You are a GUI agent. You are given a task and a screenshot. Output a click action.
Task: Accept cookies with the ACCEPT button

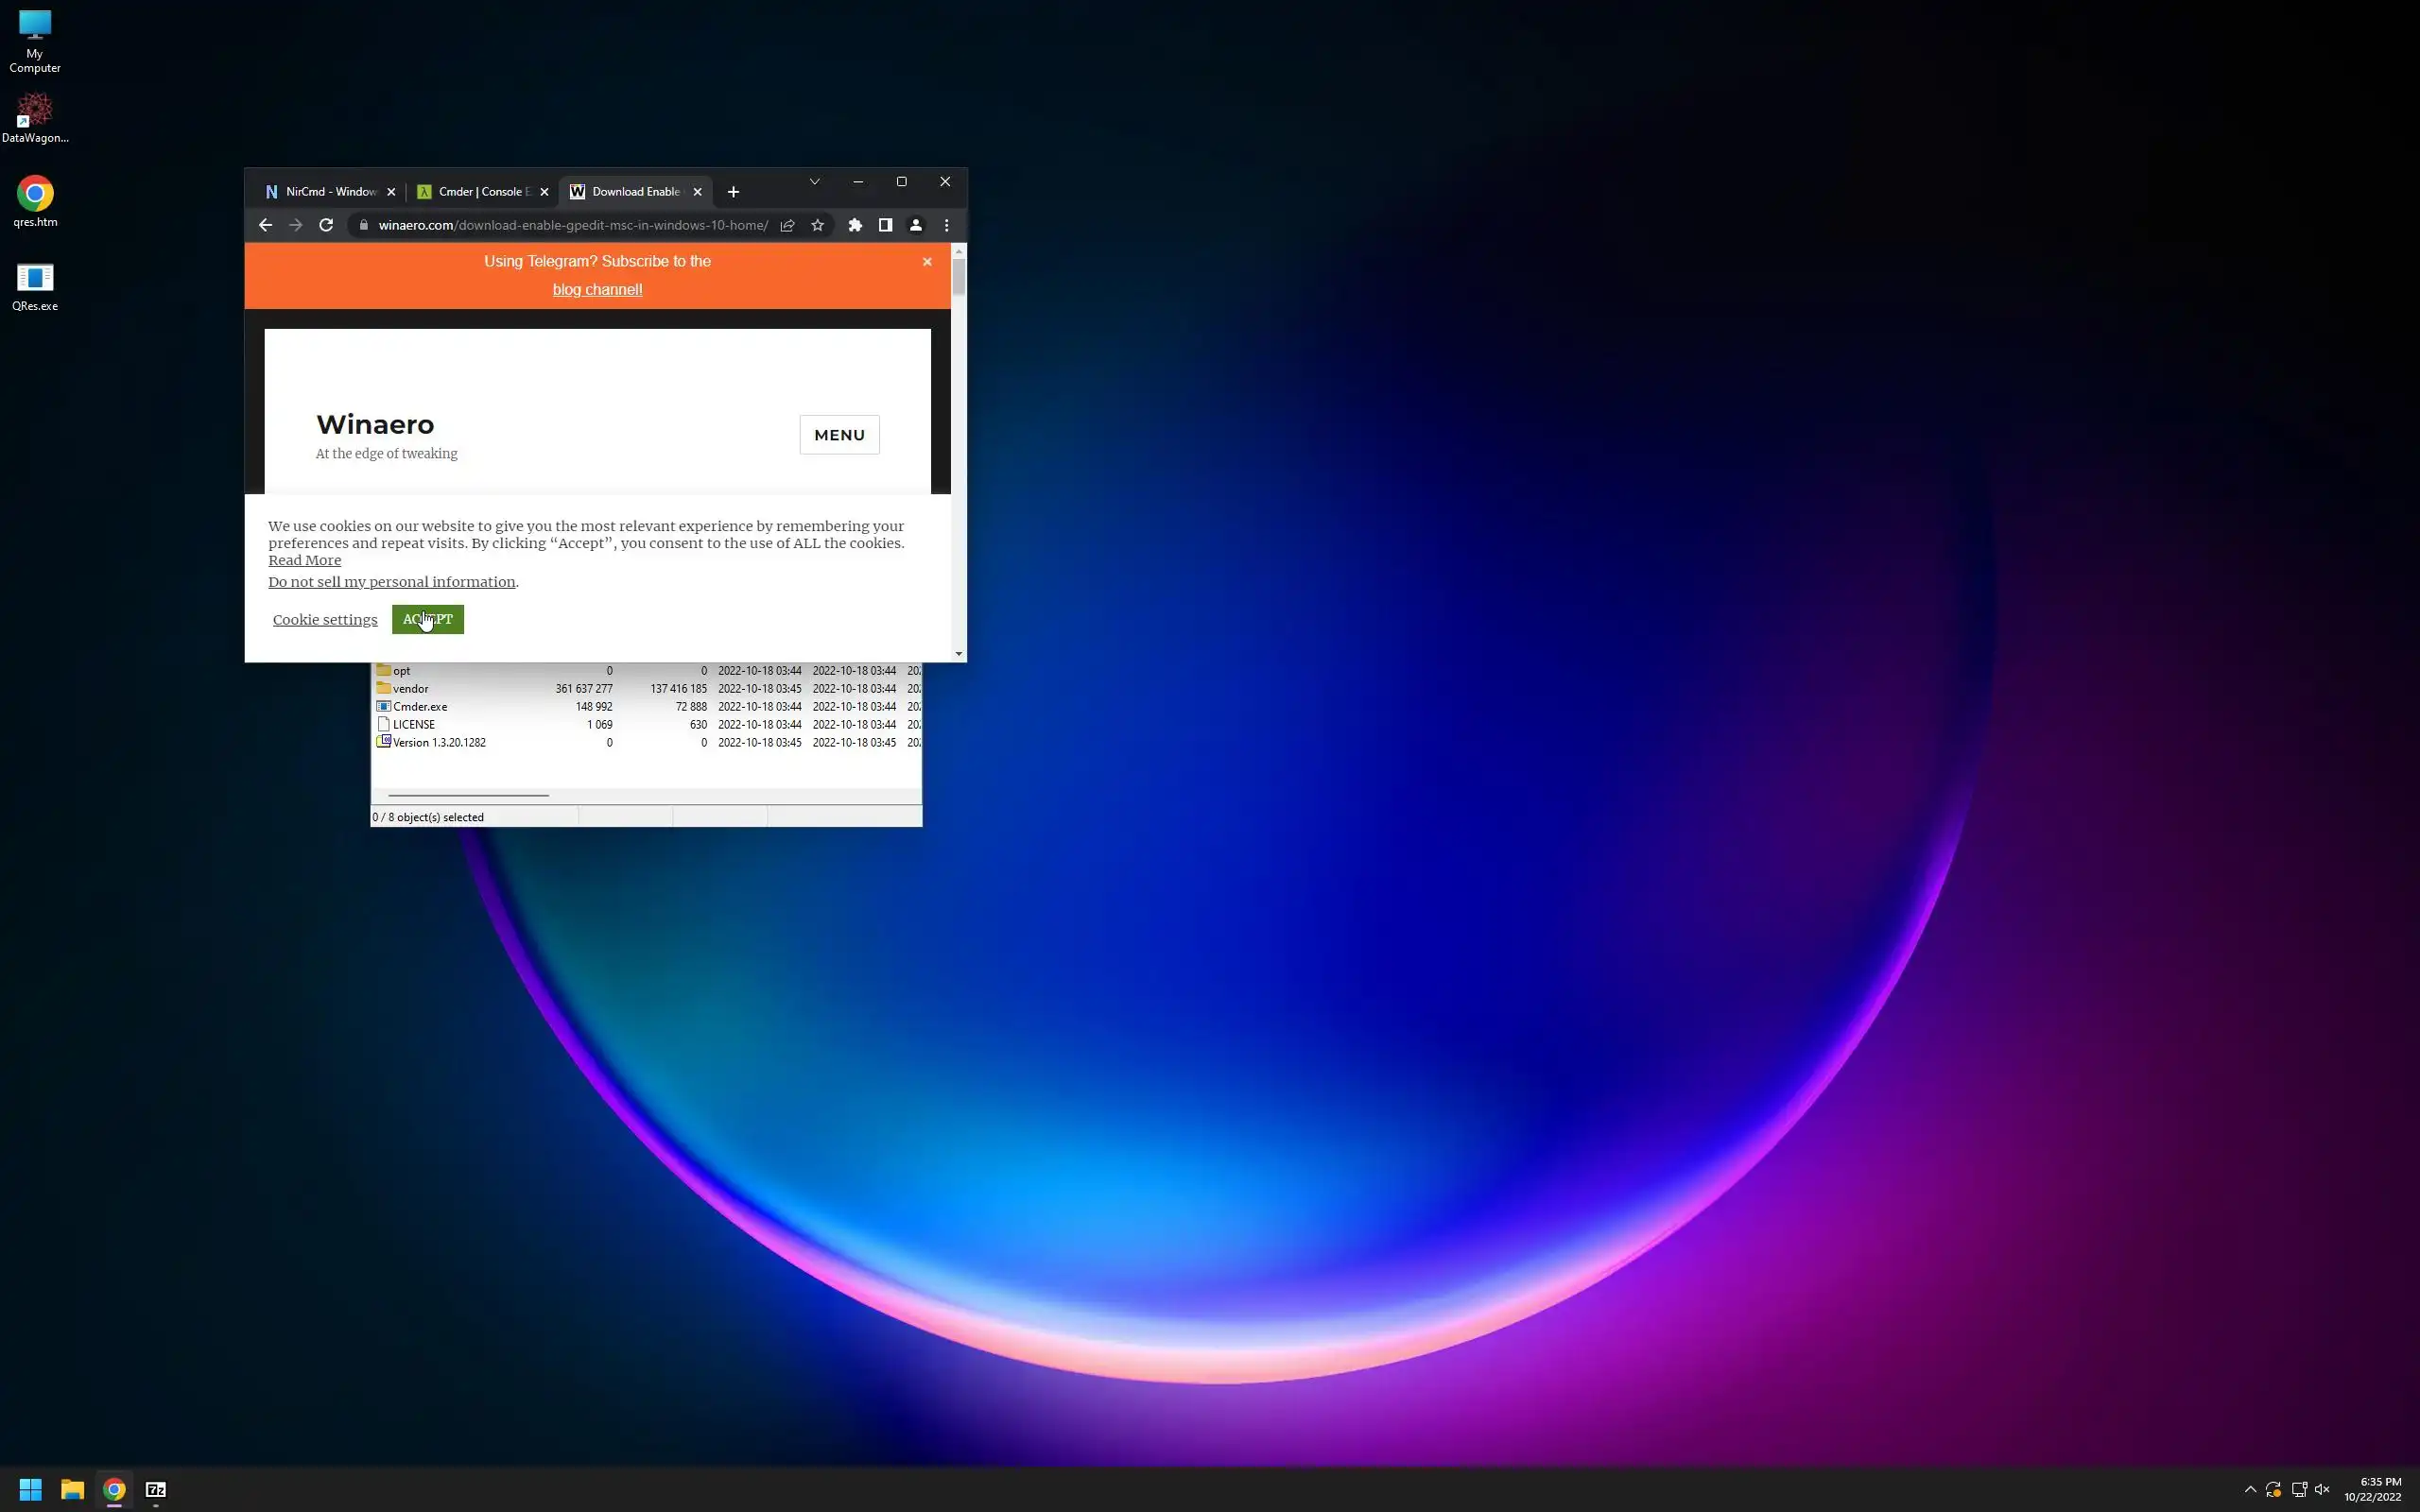(428, 619)
